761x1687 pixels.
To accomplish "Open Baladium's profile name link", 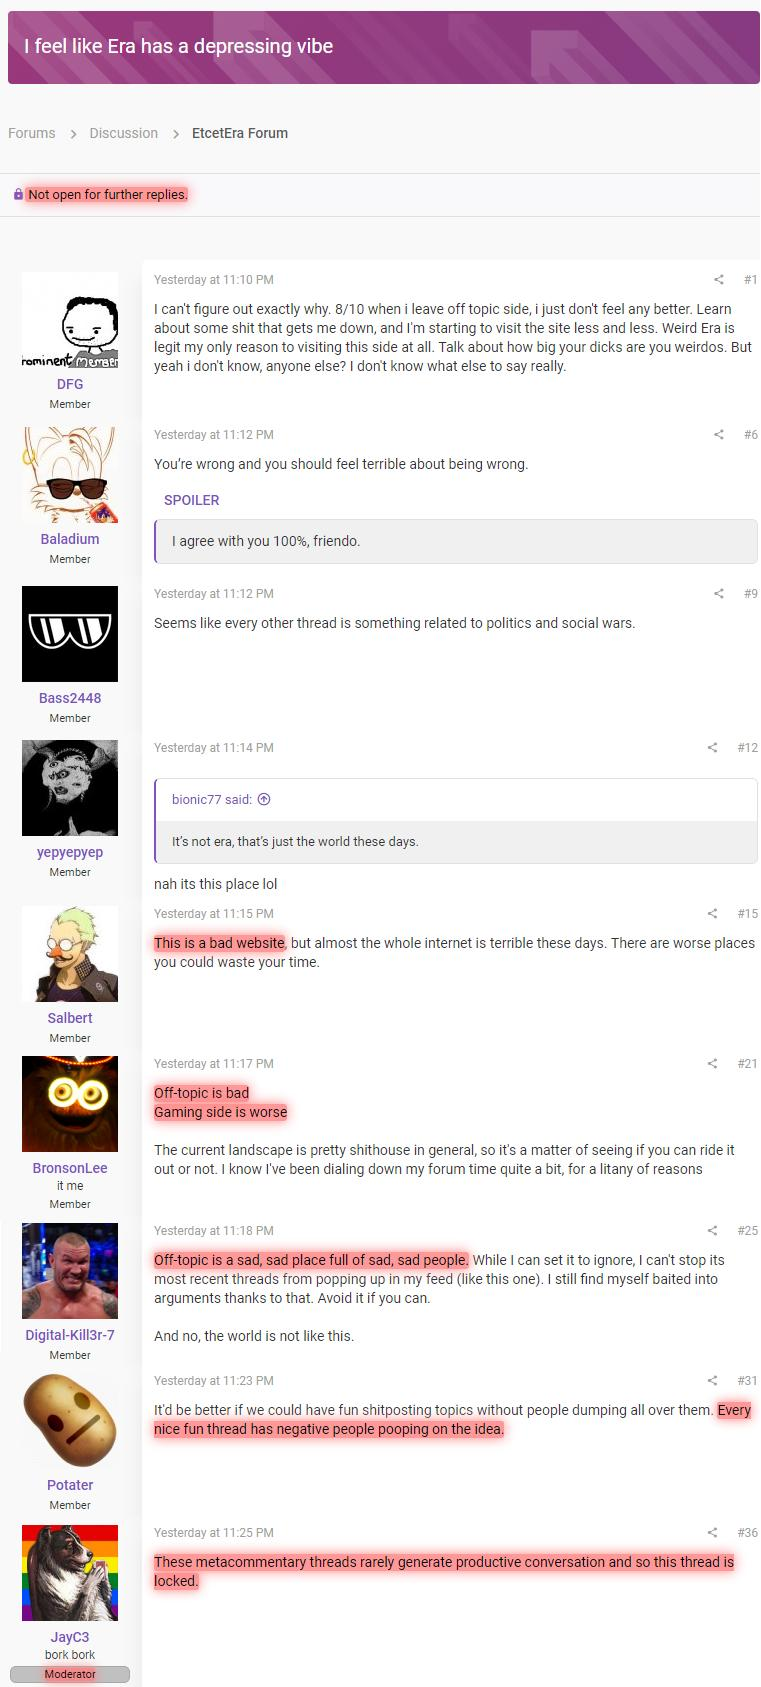I will tap(70, 539).
